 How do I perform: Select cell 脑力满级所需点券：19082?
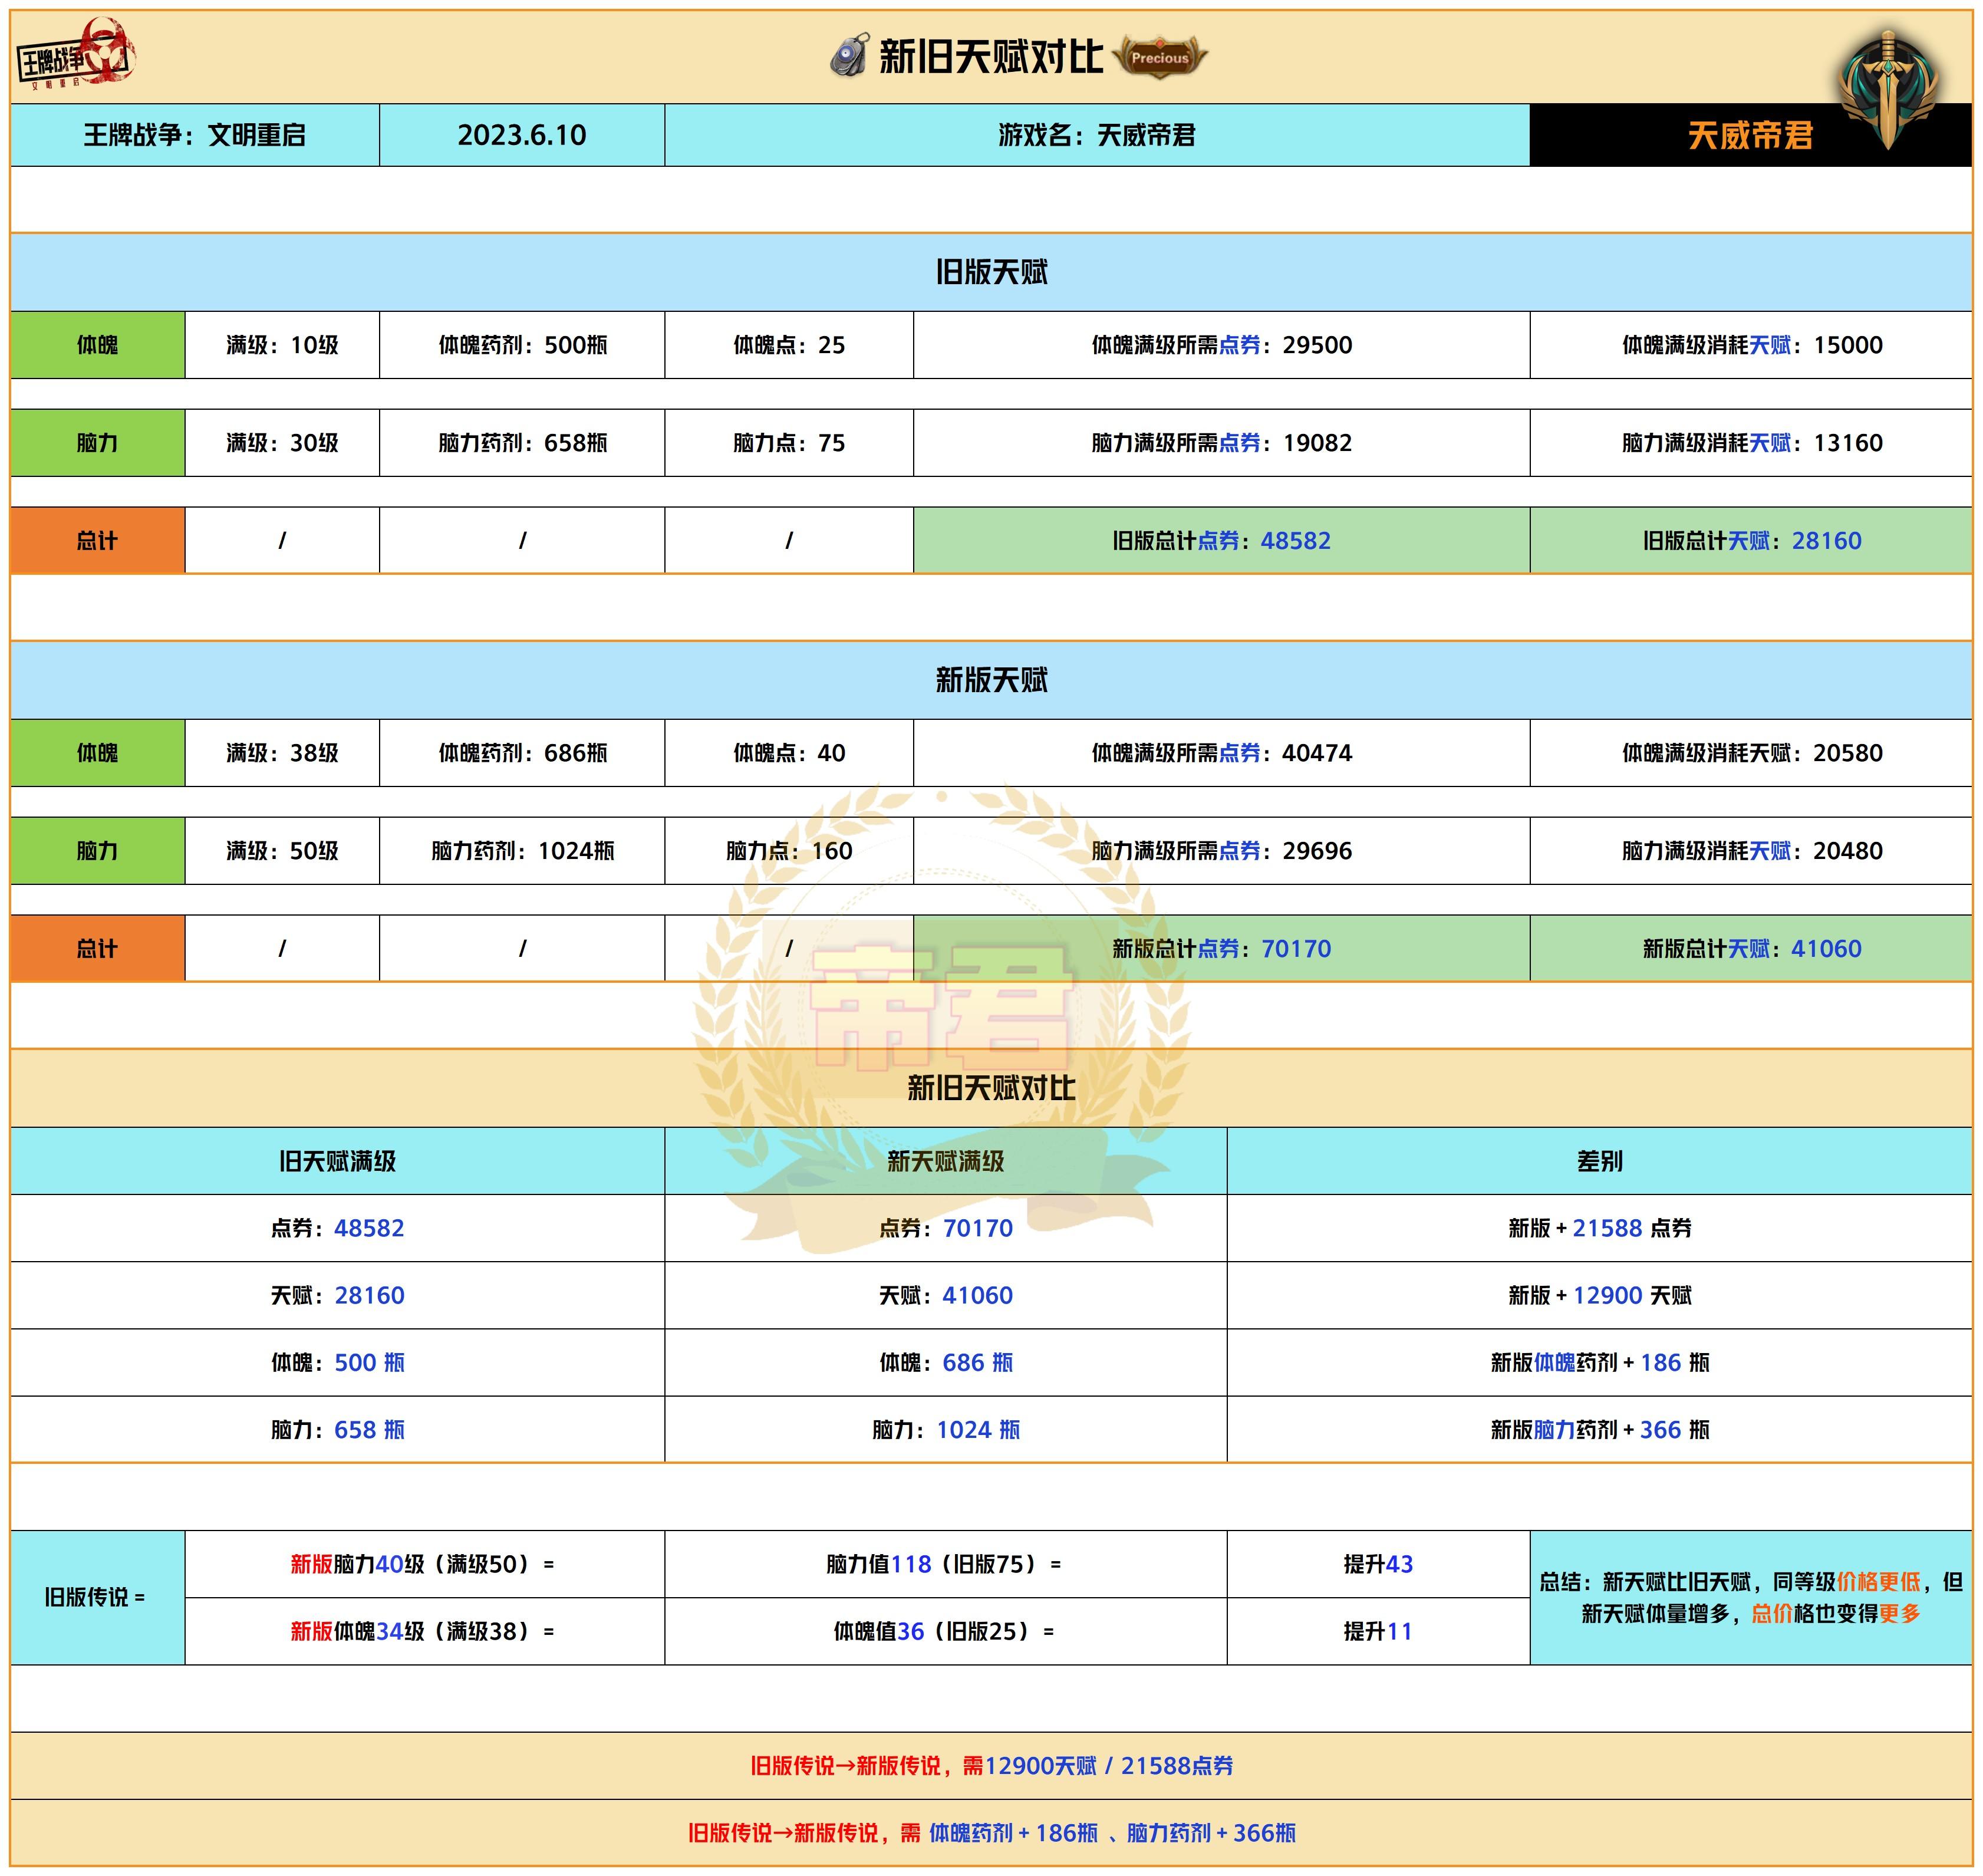[x=1221, y=443]
